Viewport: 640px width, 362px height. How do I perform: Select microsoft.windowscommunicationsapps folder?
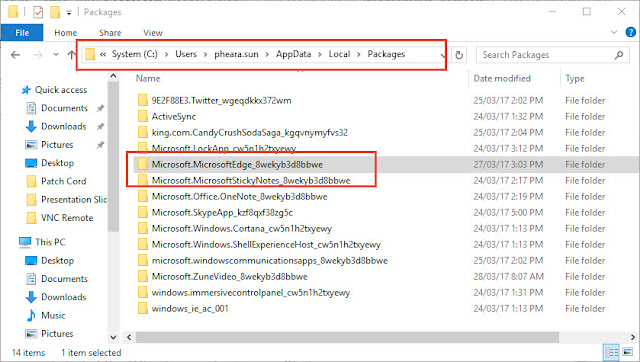point(269,260)
